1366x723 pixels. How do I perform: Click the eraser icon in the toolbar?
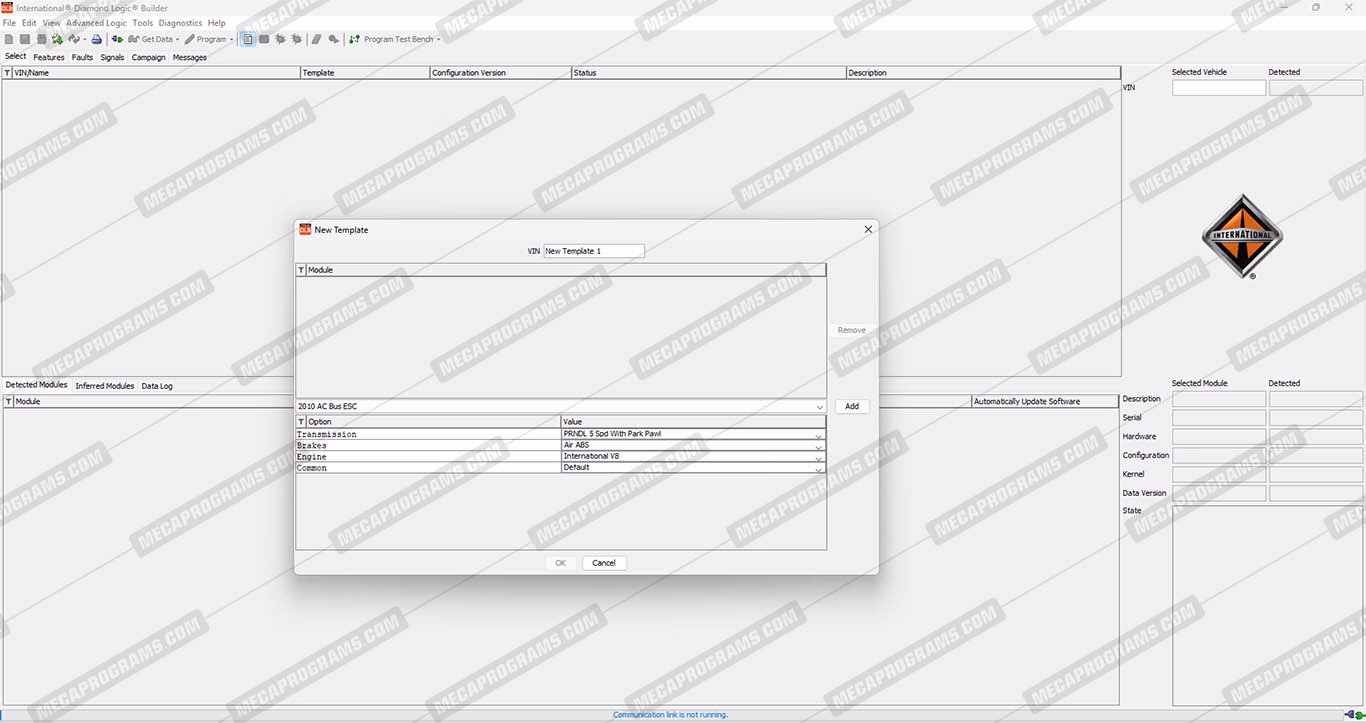click(317, 39)
